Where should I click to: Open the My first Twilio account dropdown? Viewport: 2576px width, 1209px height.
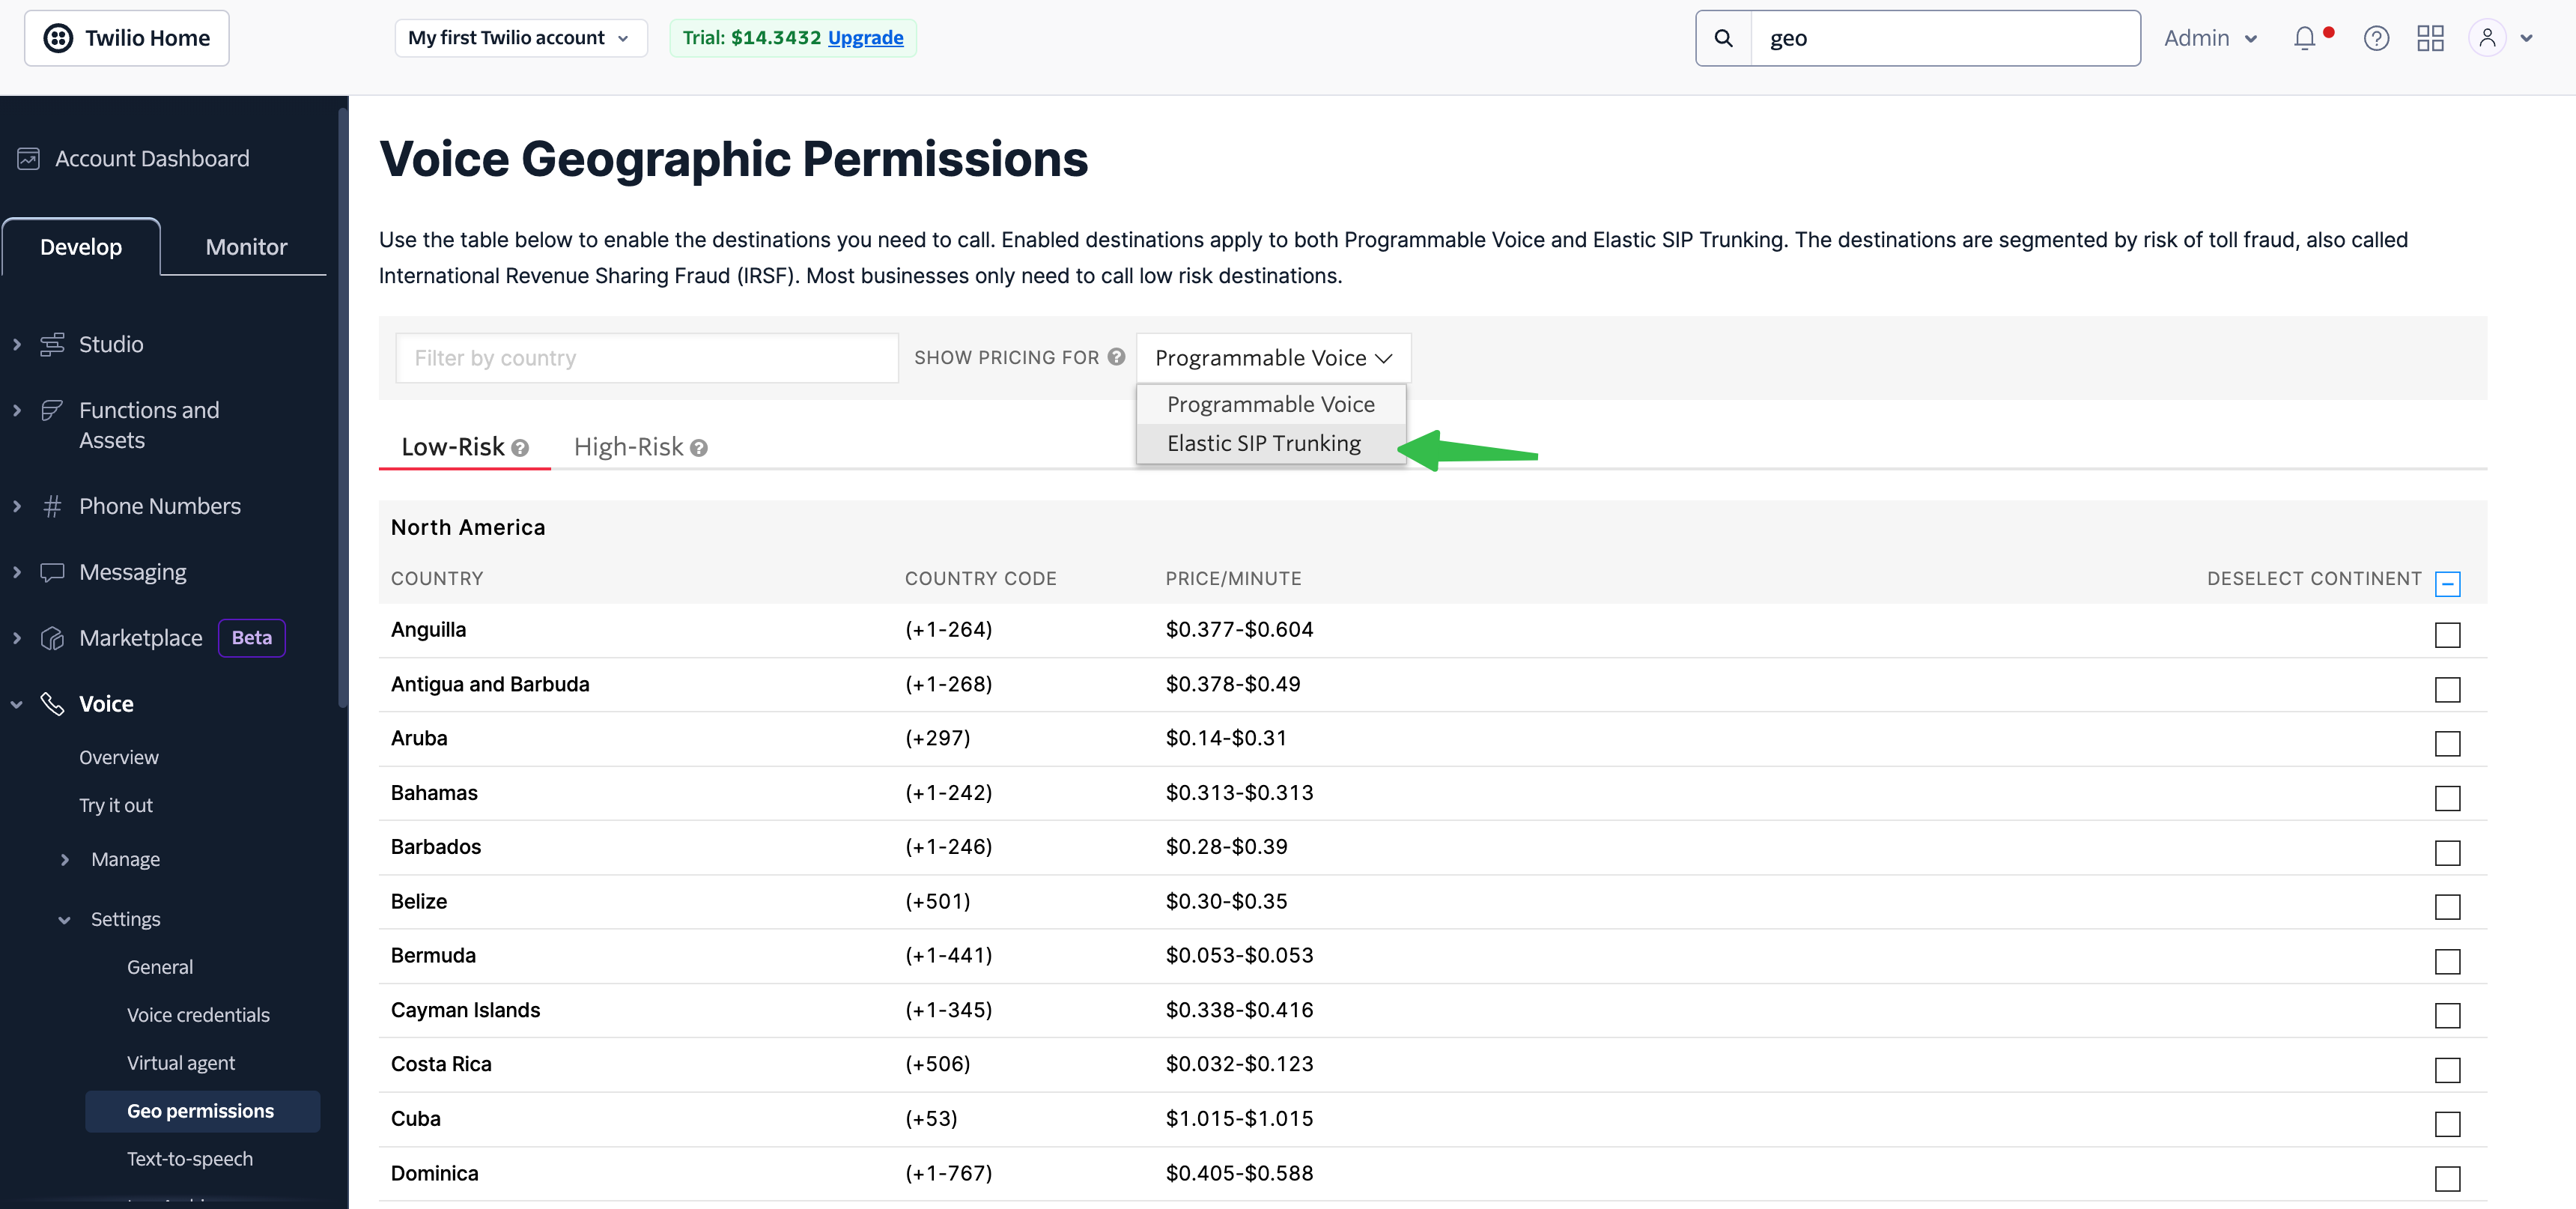click(520, 37)
